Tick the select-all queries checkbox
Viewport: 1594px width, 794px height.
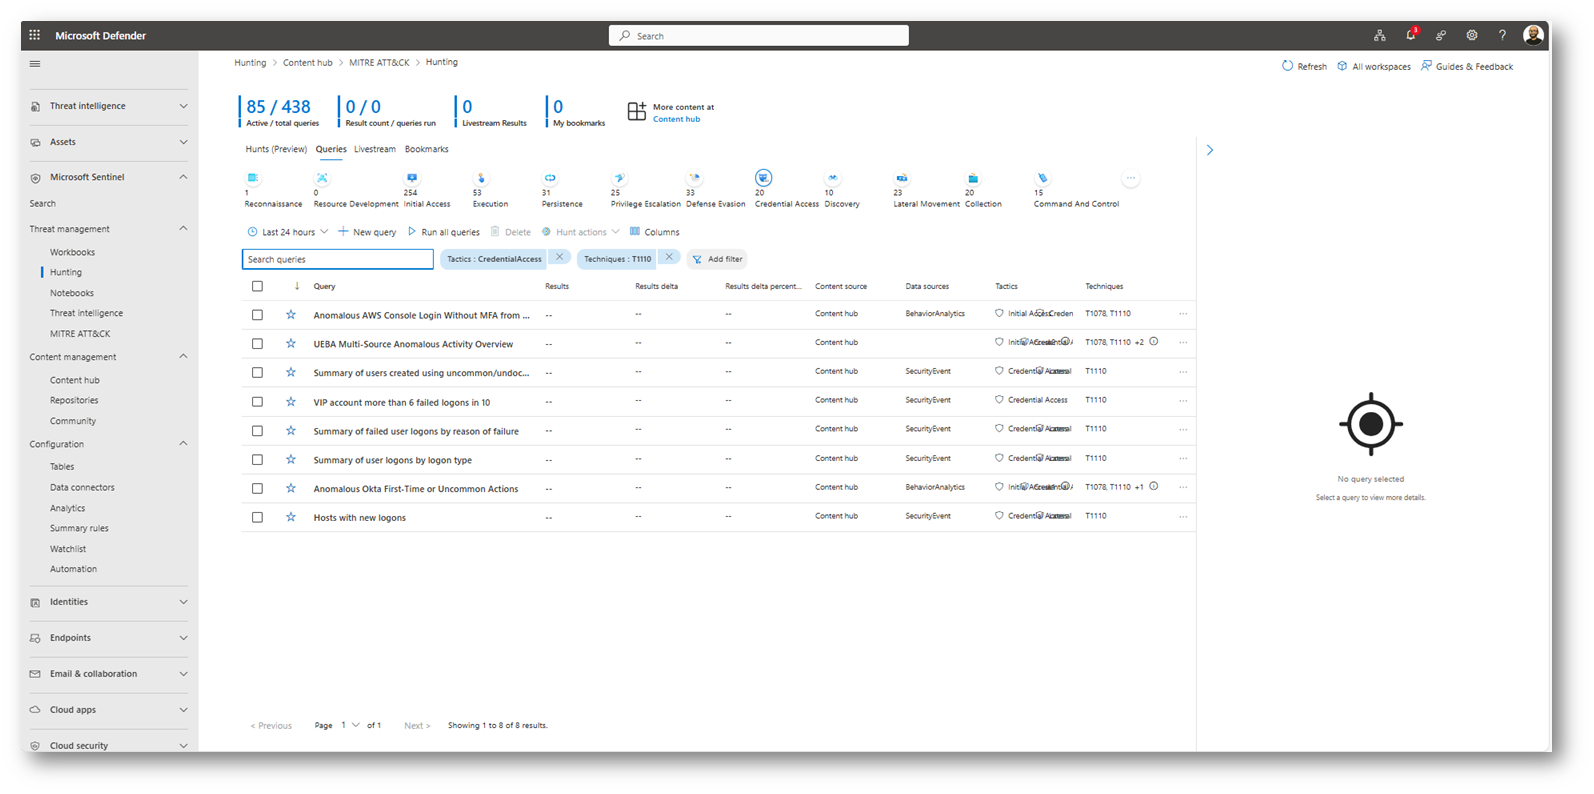pyautogui.click(x=257, y=286)
